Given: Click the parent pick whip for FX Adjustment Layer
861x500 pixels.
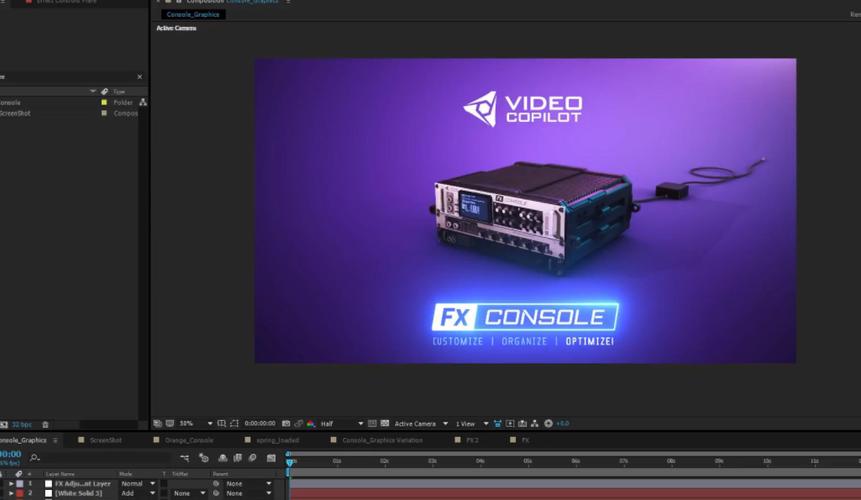Looking at the screenshot, I should point(216,484).
